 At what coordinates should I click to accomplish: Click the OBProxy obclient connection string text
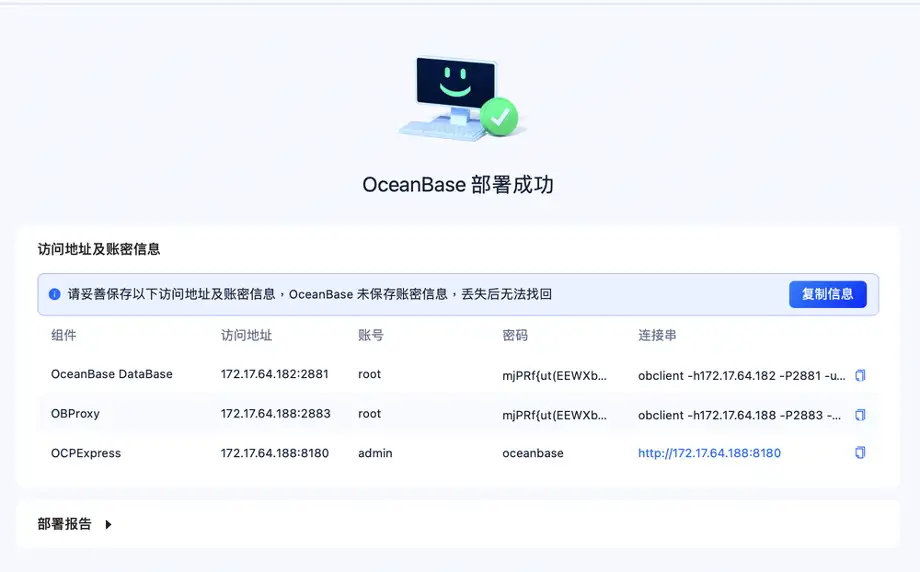739,415
